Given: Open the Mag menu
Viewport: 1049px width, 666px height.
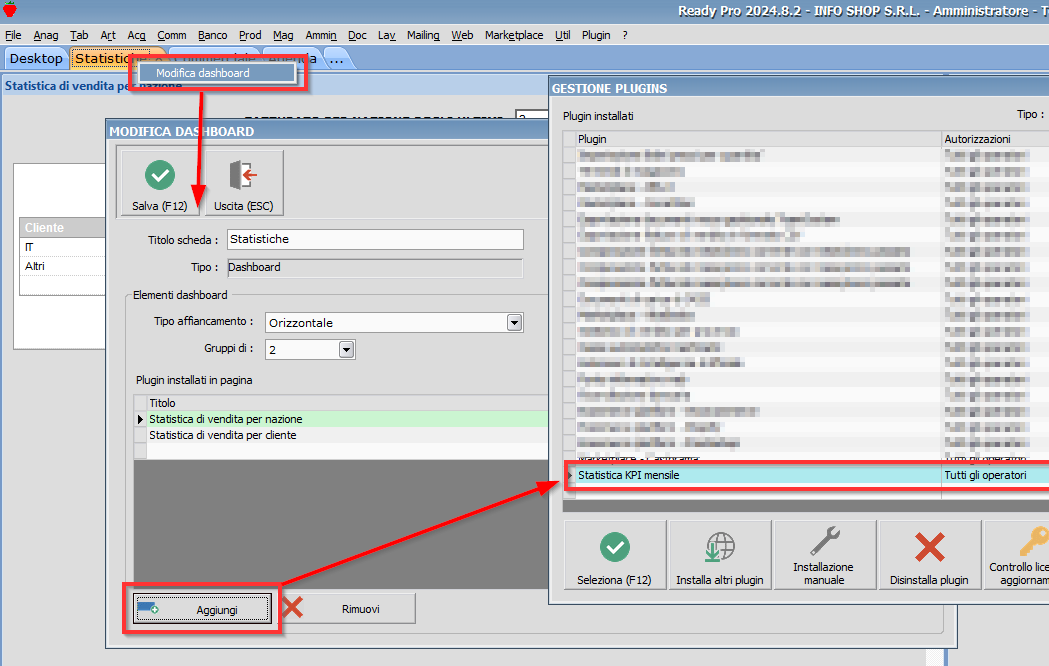Looking at the screenshot, I should (x=283, y=35).
